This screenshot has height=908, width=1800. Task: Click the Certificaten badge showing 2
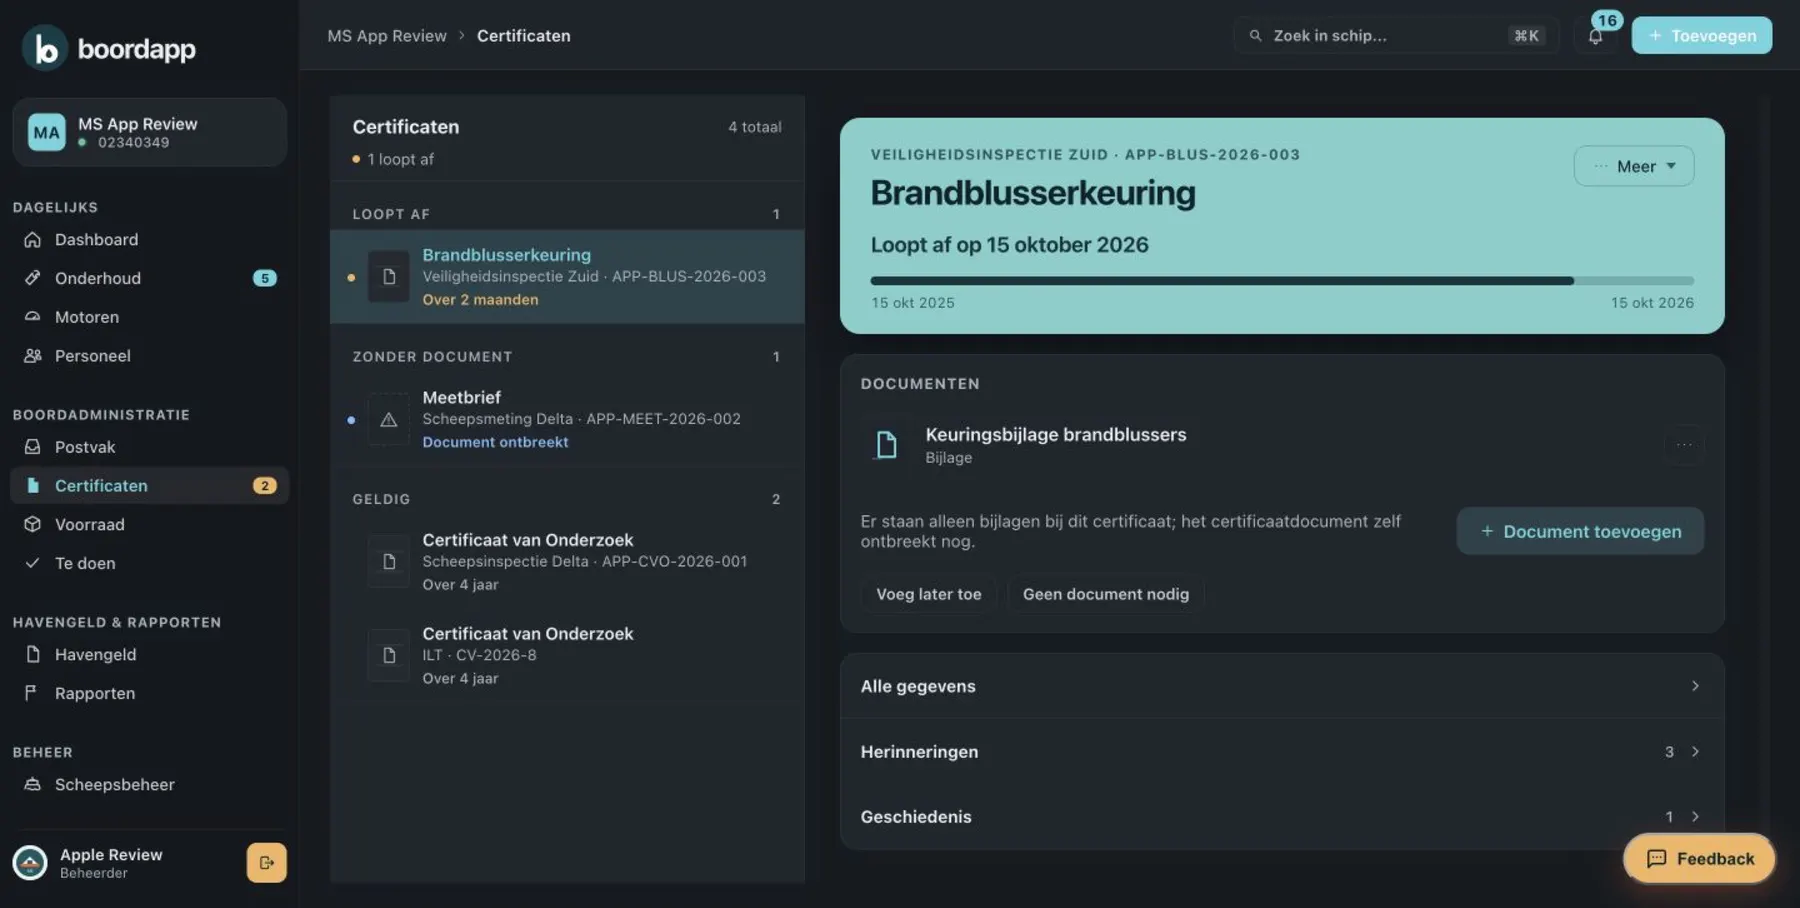tap(264, 486)
